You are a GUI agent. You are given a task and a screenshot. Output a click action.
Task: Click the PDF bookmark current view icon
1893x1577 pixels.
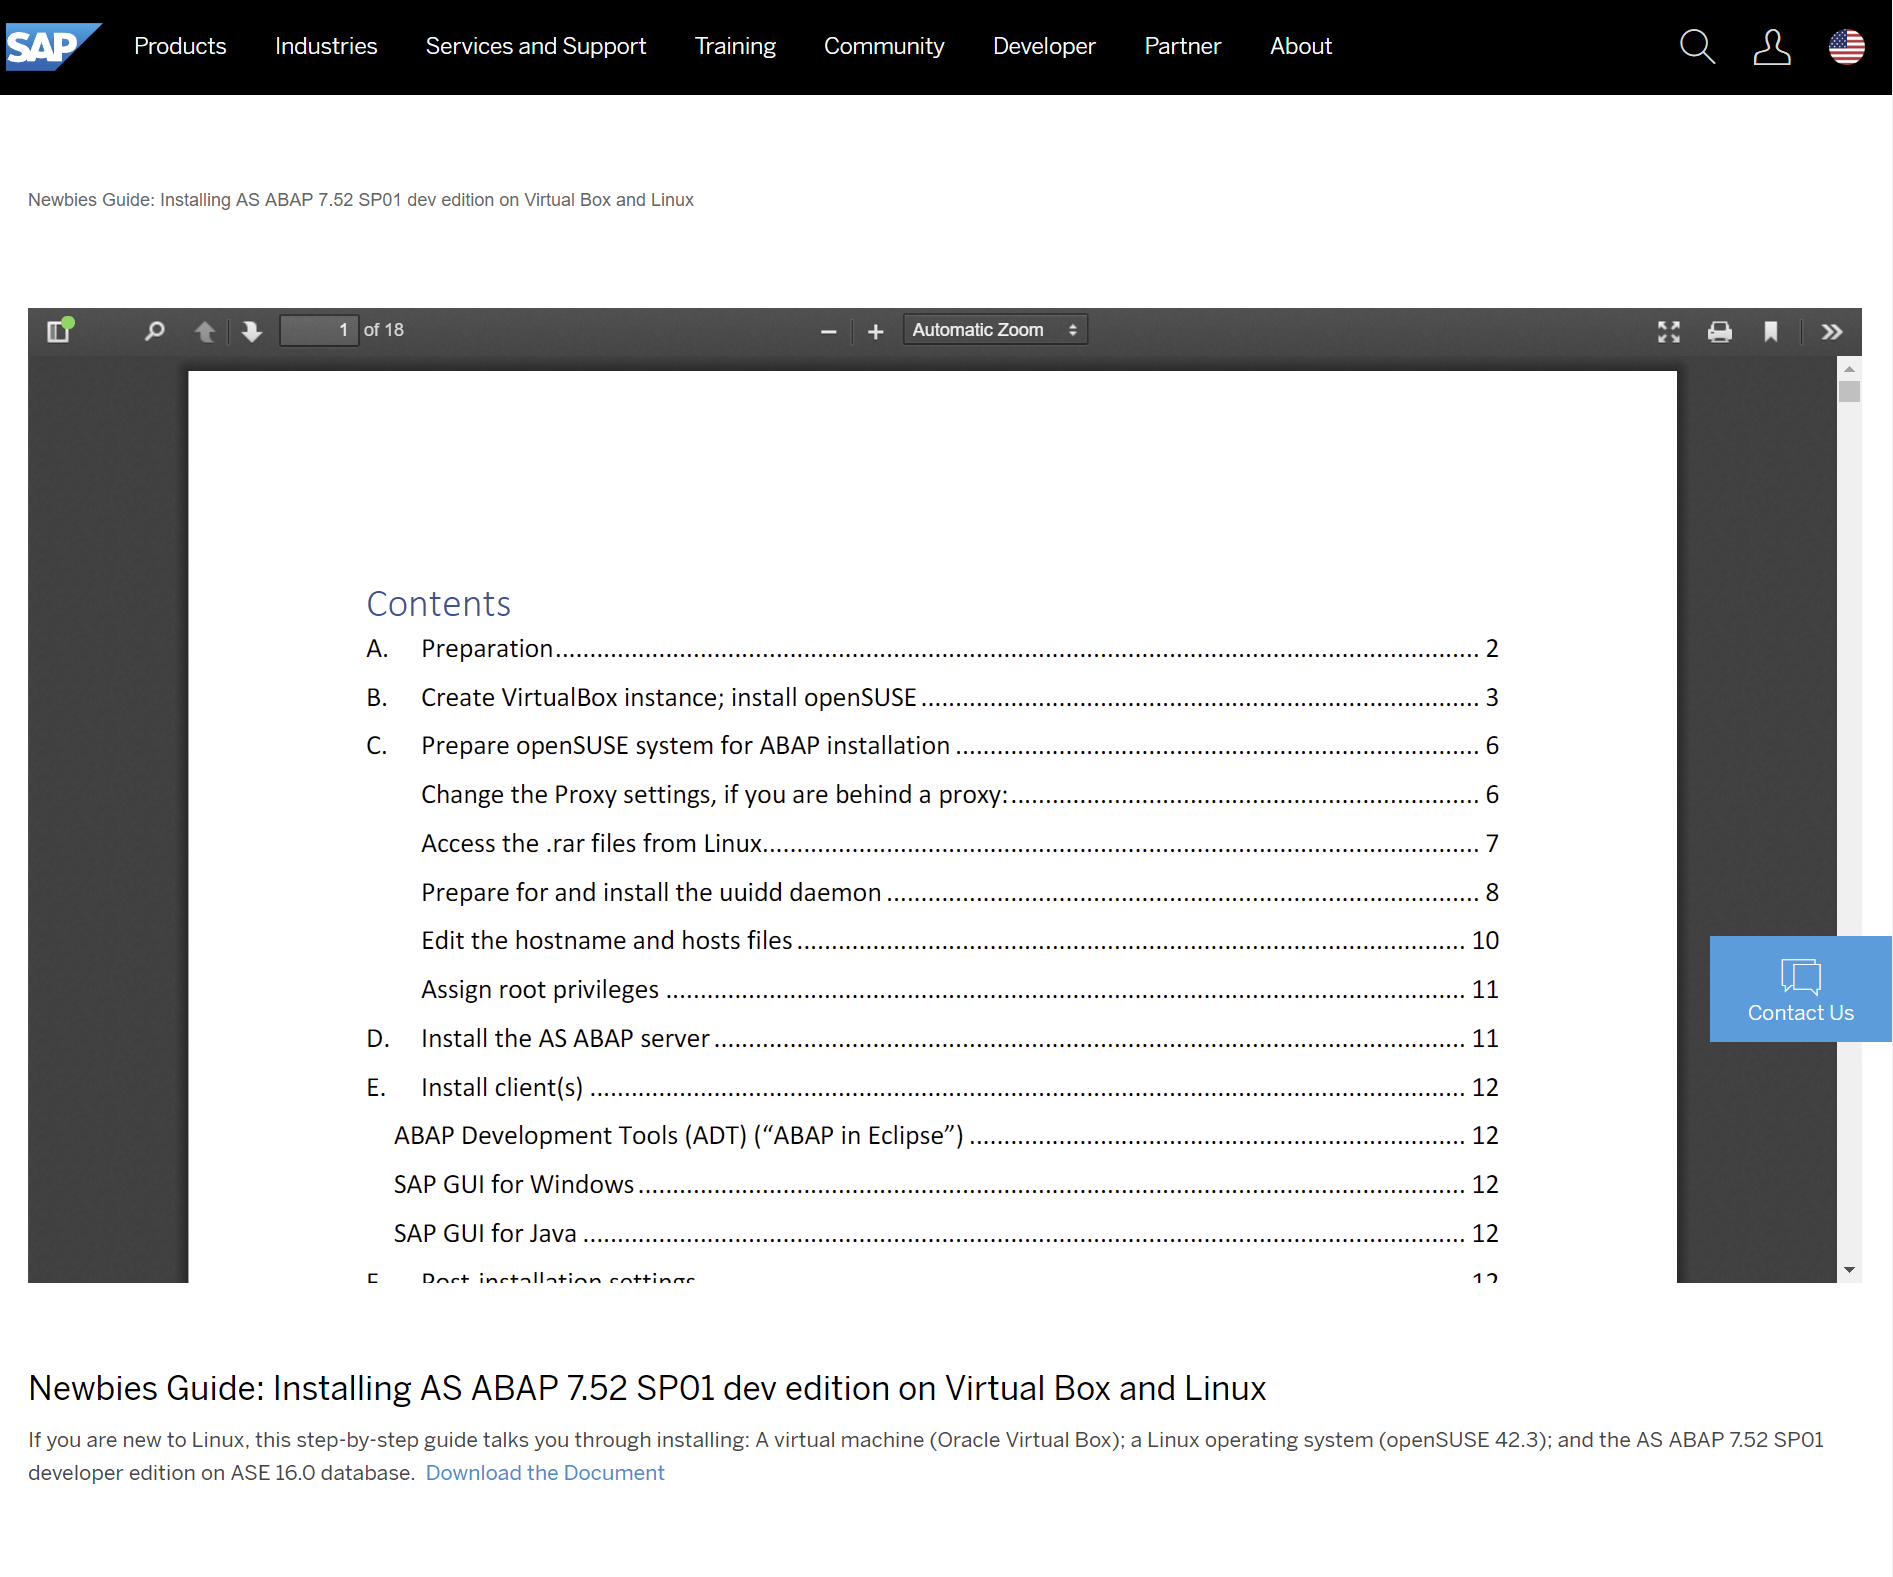pos(1770,331)
